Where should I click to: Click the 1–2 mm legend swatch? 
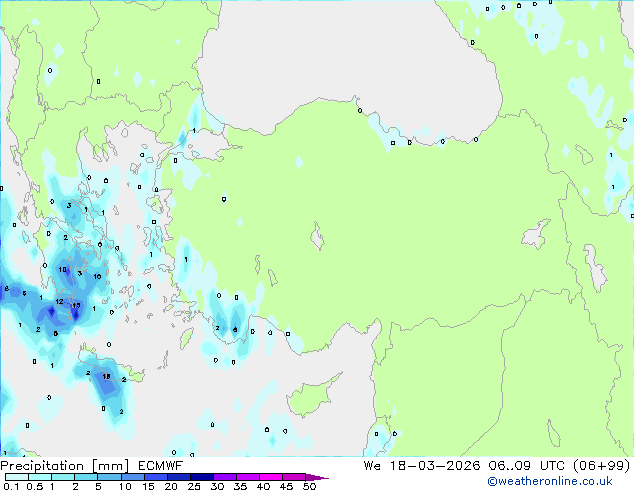[63, 477]
